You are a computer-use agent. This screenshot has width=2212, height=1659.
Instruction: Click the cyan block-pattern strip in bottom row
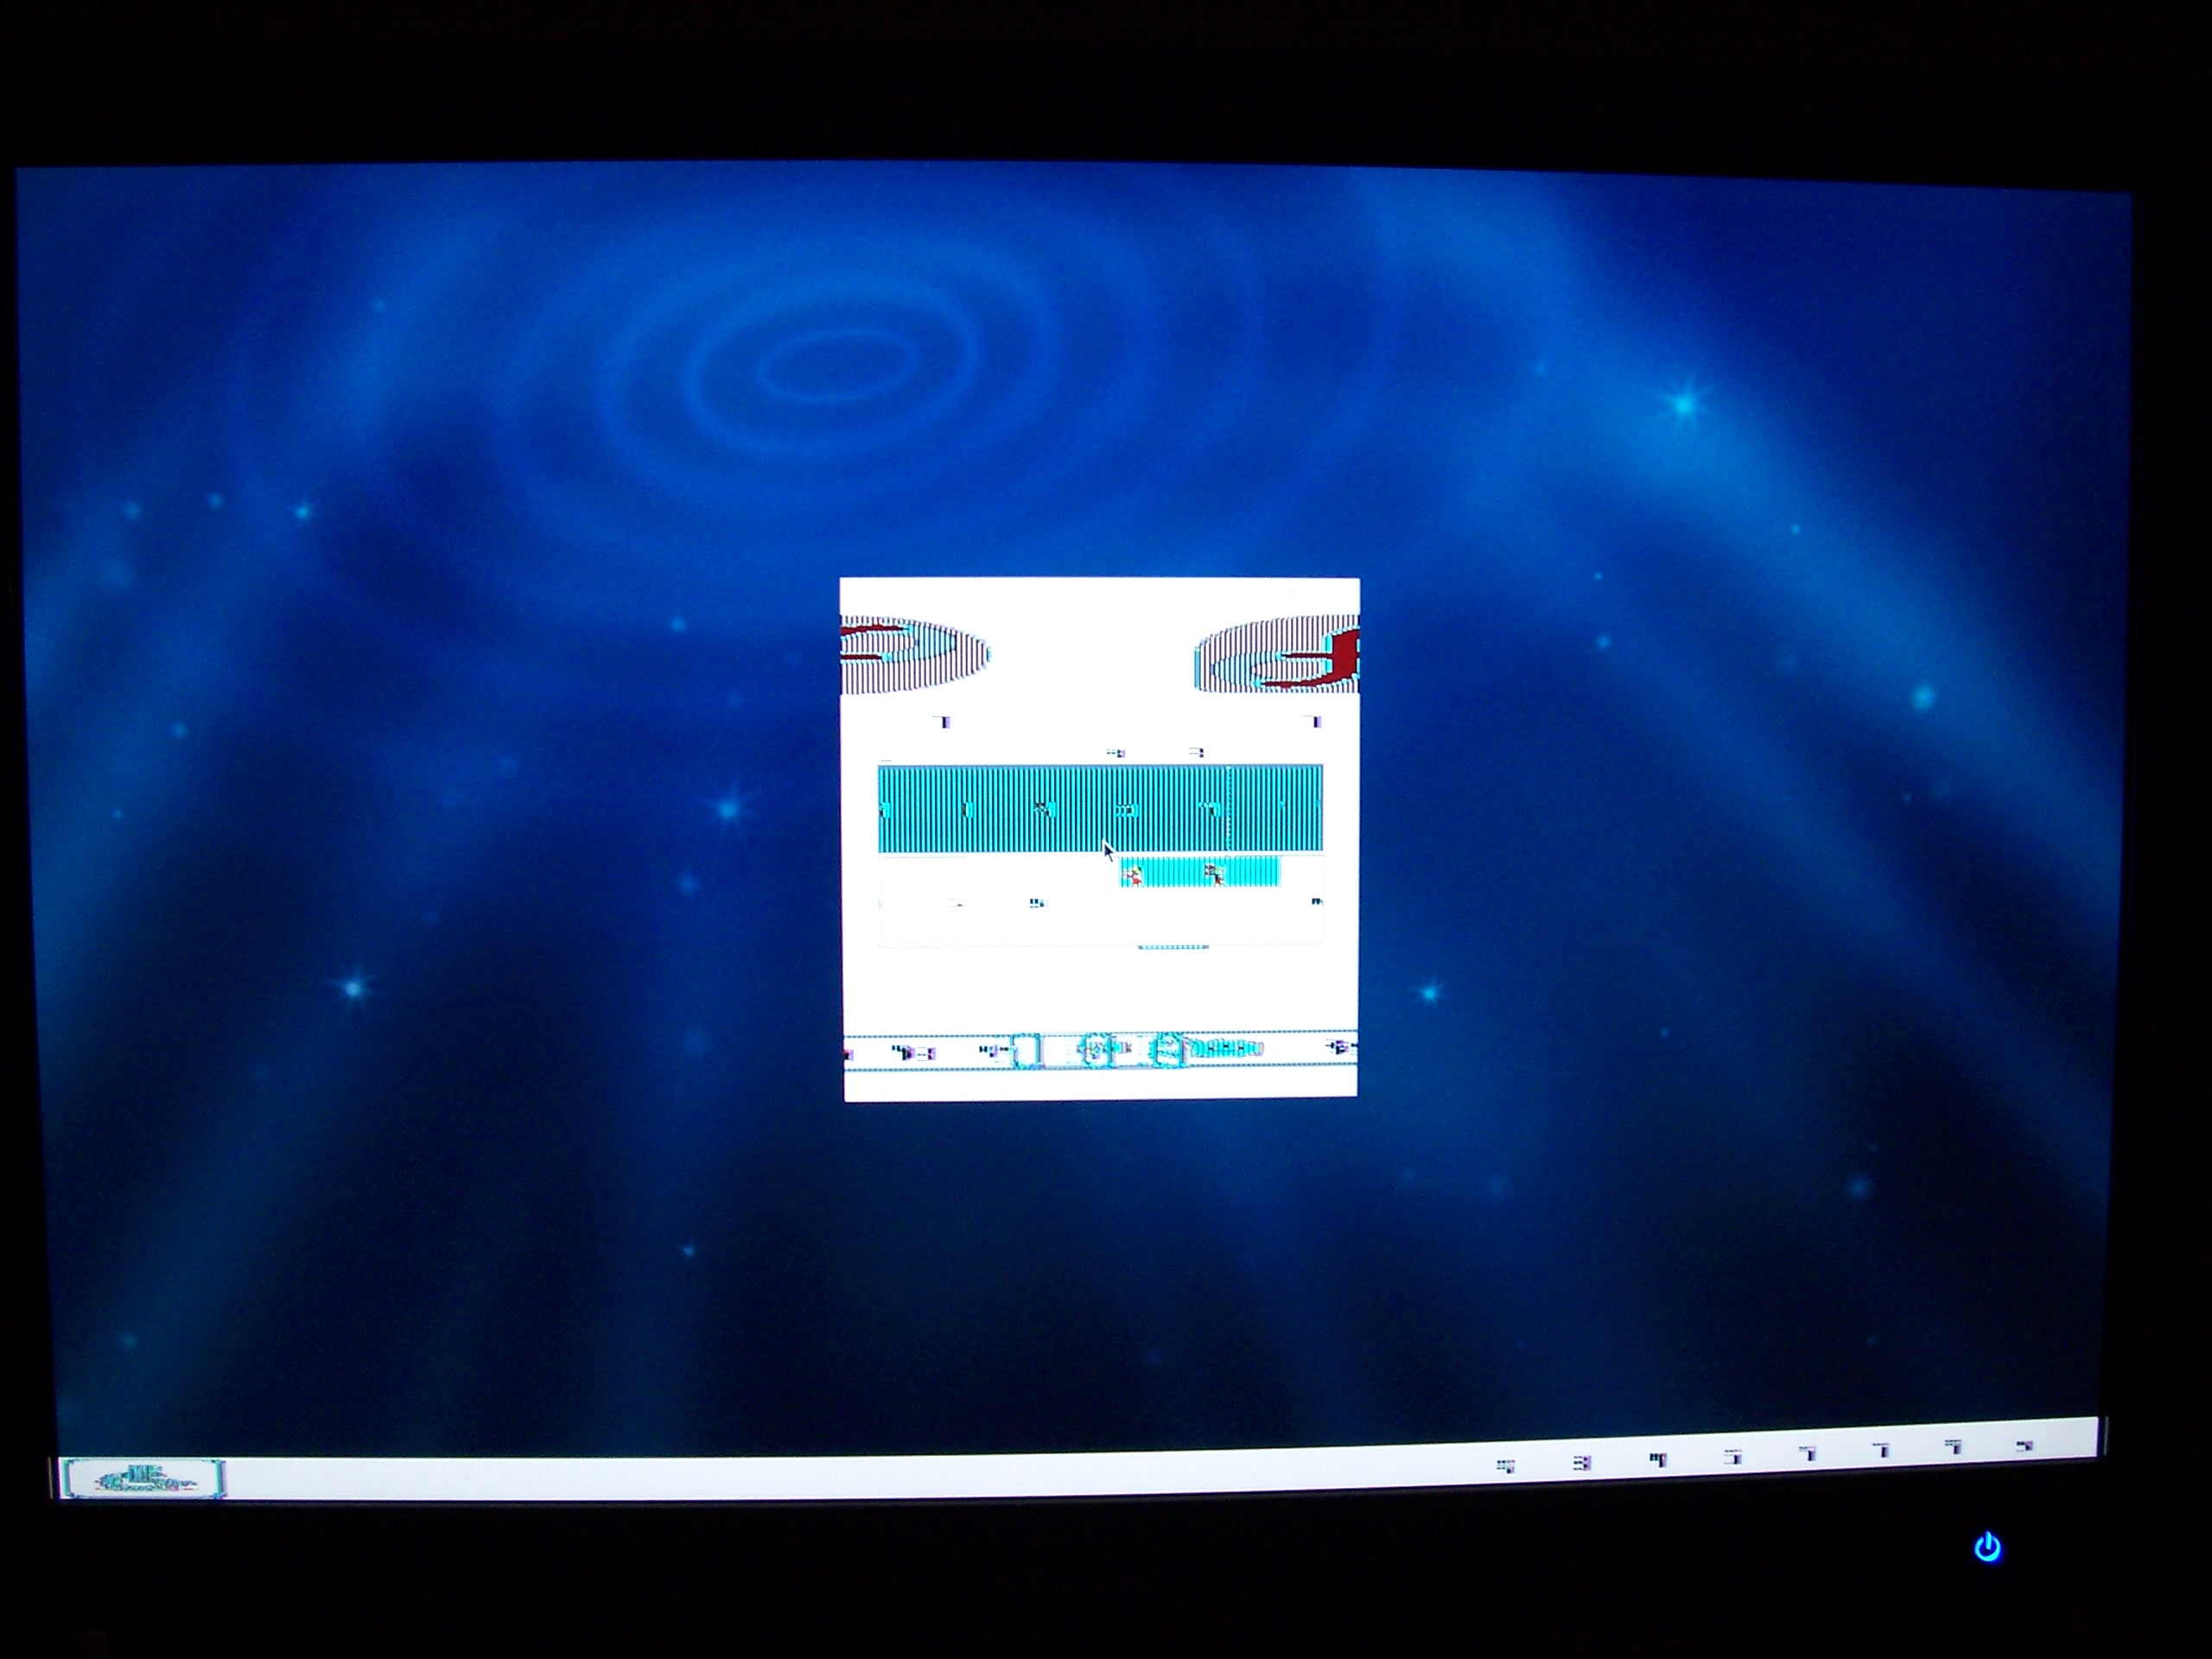coord(1225,1048)
